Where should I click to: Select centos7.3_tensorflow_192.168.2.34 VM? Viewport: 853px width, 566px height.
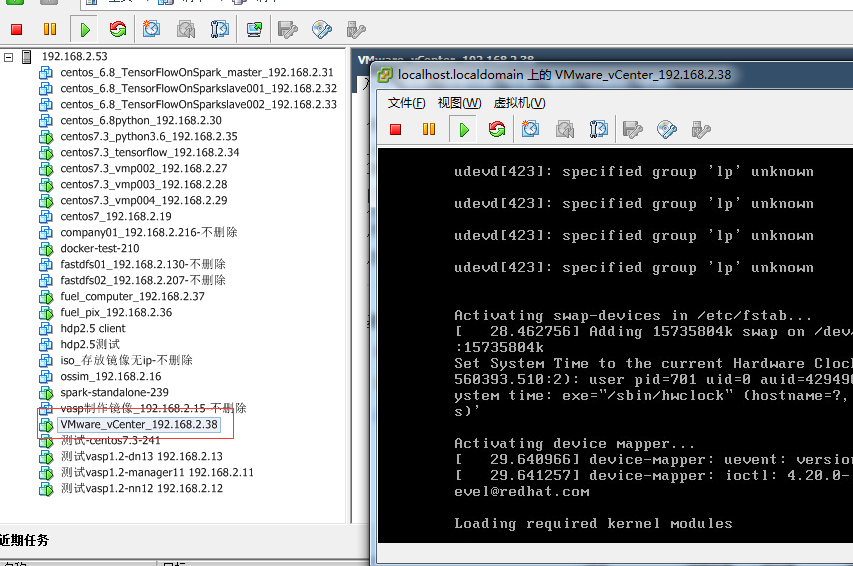click(150, 152)
